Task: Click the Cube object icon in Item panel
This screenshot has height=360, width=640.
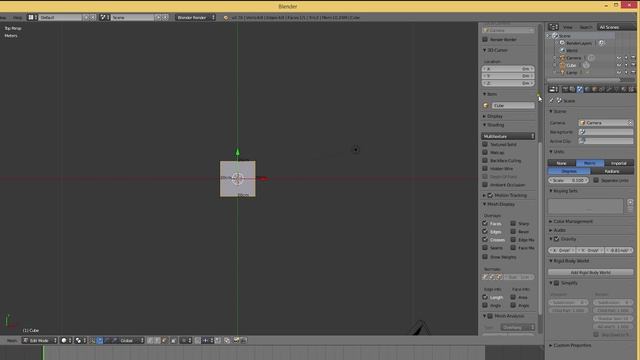Action: coord(486,106)
